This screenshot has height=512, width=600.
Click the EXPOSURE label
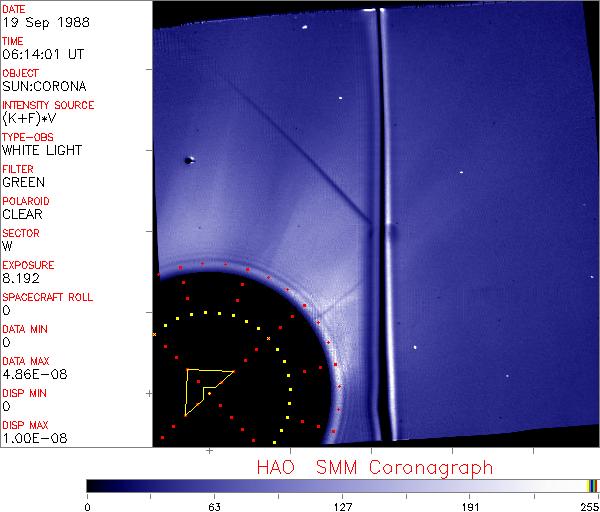(28, 265)
